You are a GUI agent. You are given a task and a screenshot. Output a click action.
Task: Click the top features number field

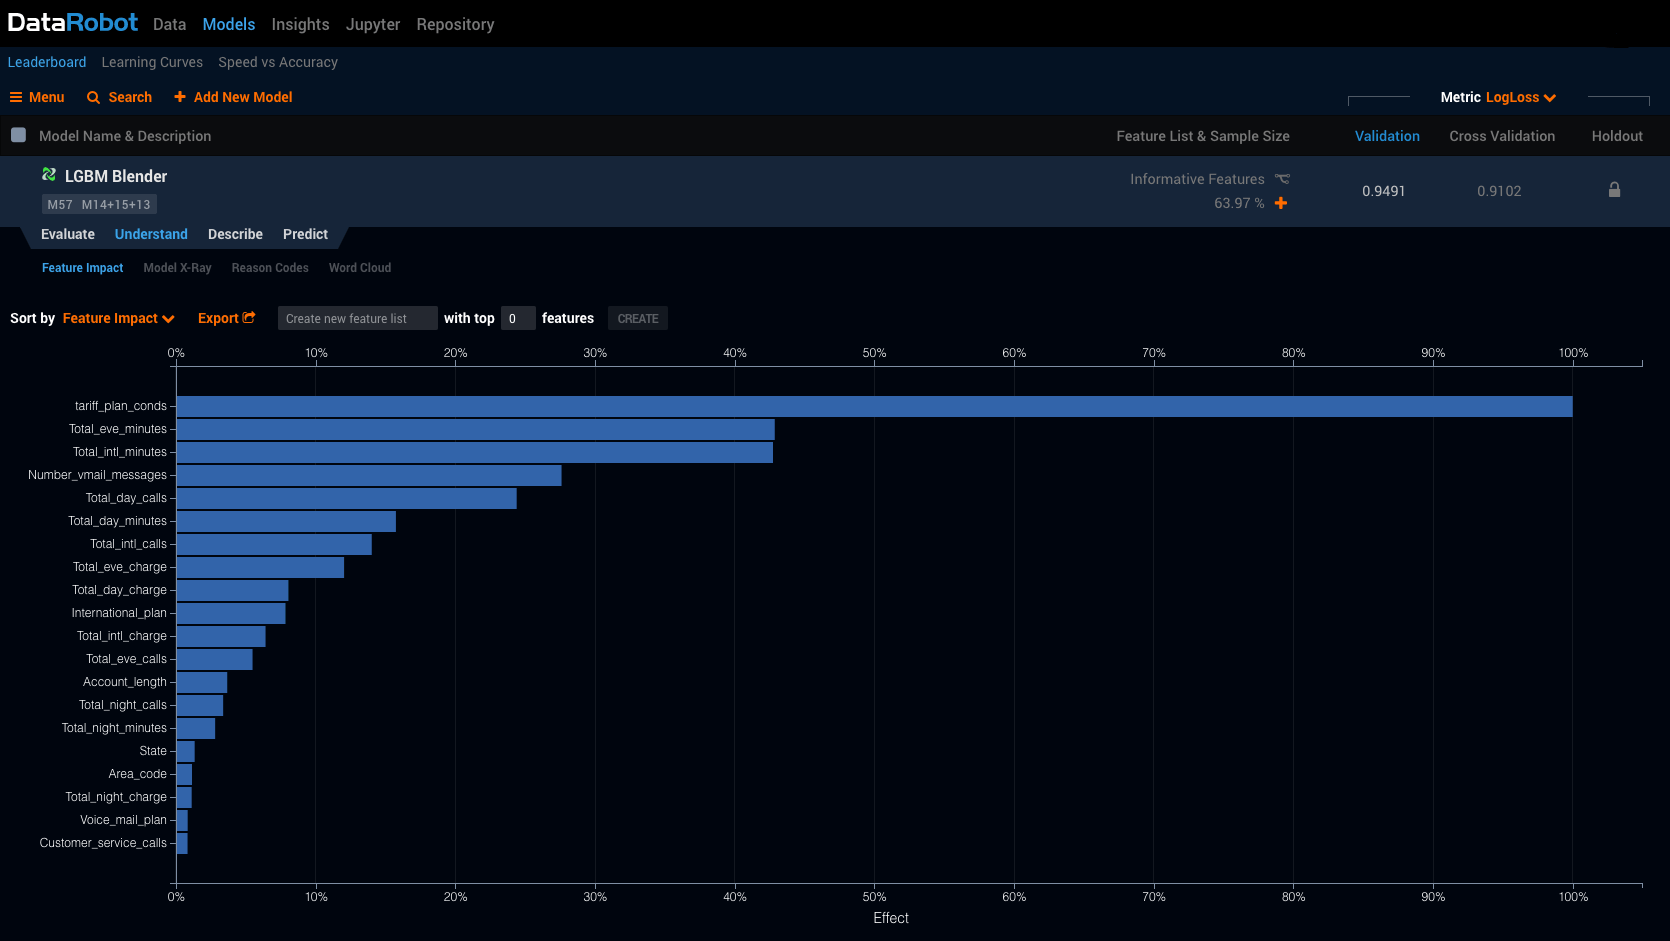pyautogui.click(x=517, y=319)
